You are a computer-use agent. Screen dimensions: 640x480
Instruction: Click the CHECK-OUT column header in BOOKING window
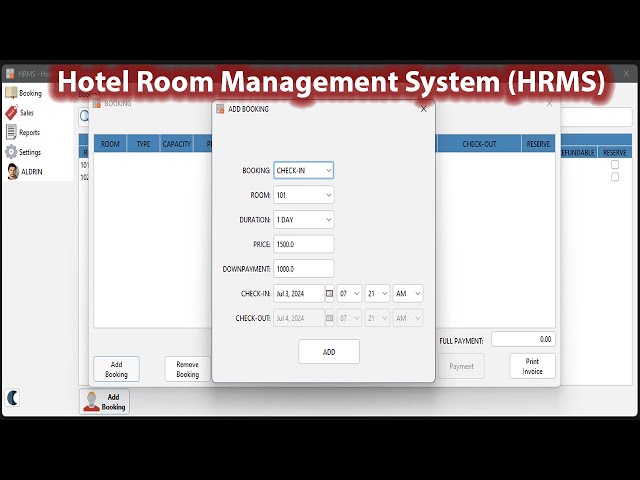[x=479, y=144]
